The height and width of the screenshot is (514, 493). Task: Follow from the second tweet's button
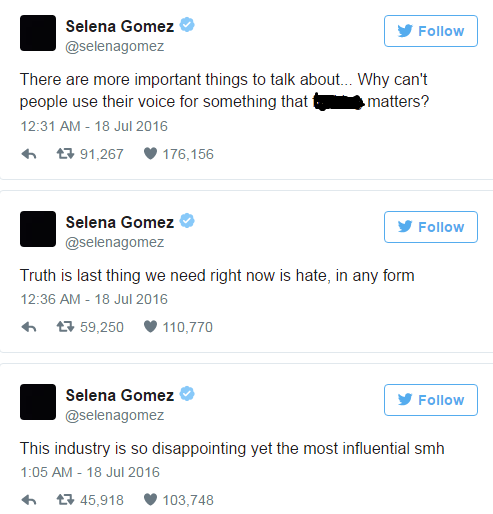pyautogui.click(x=431, y=227)
